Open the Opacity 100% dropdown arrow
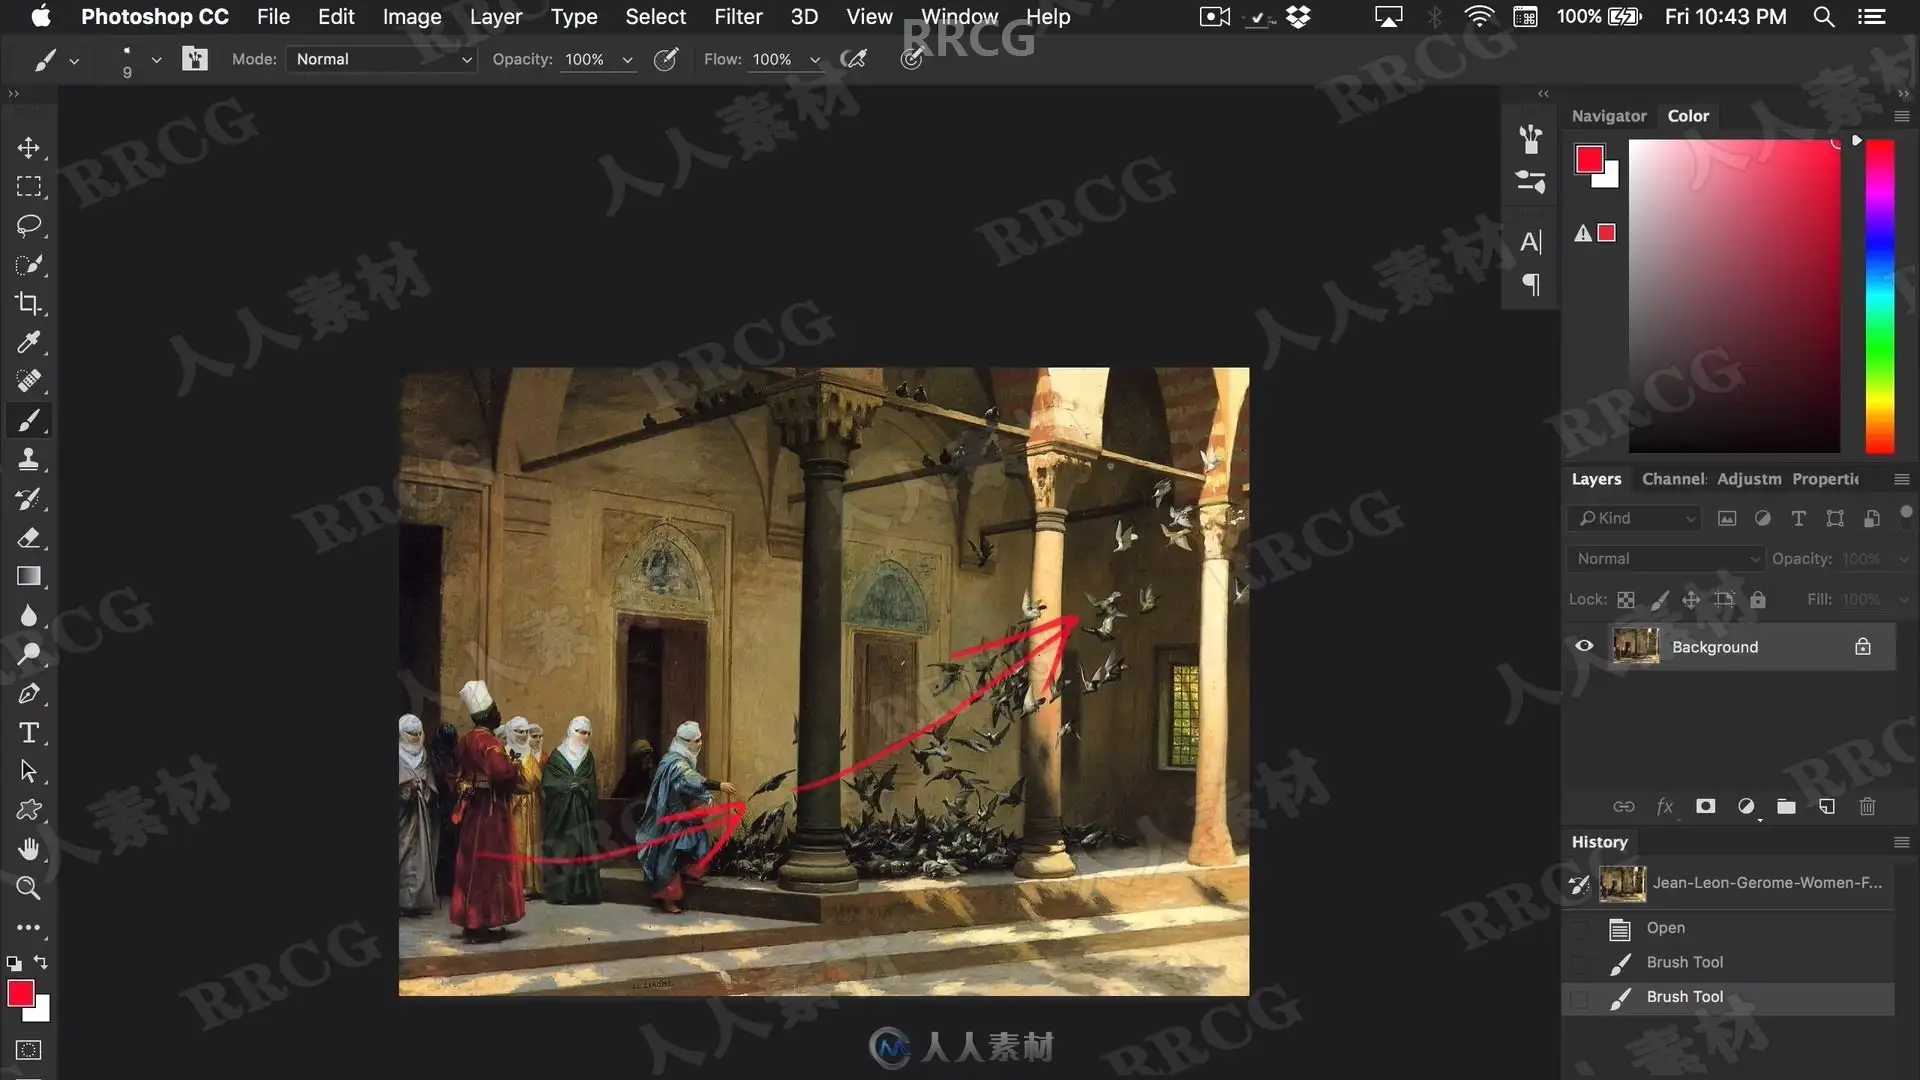 pos(627,60)
